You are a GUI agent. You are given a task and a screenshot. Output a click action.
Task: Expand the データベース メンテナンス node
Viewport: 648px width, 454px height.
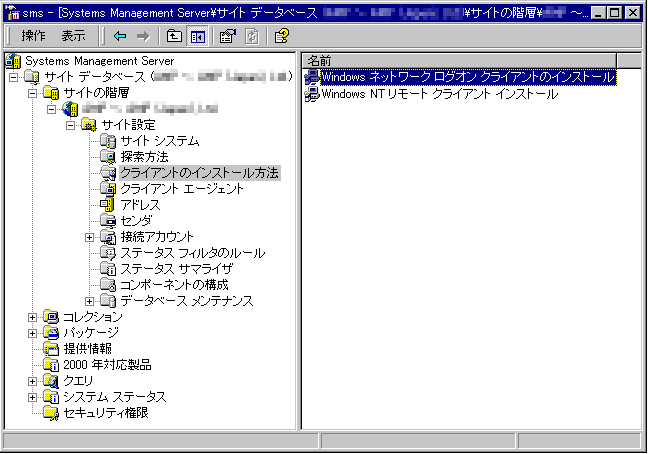pos(89,302)
